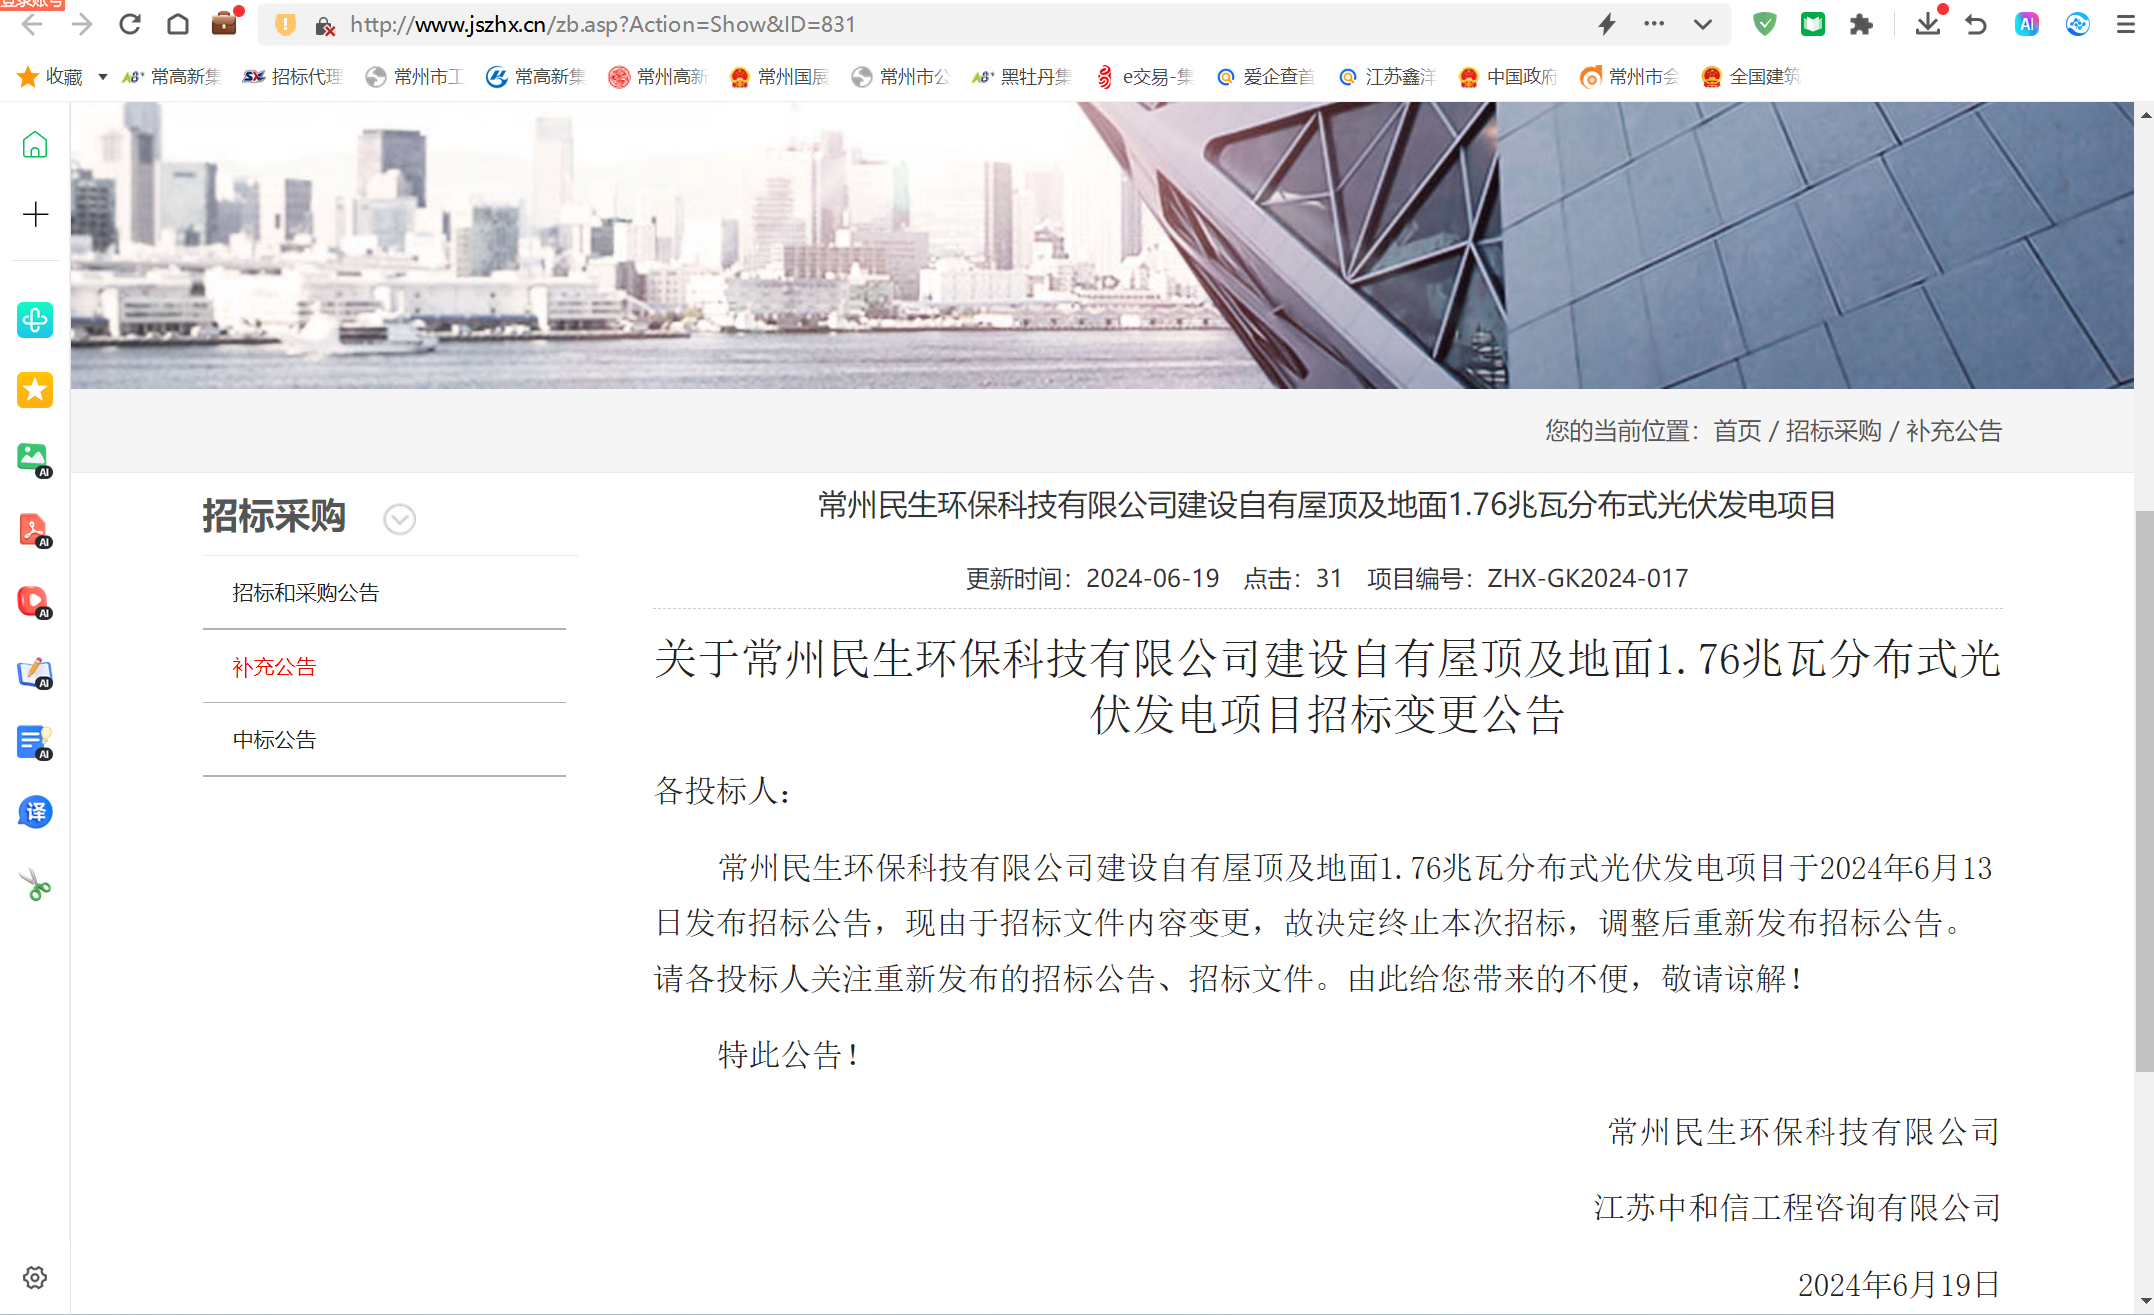Open the green note extension icon

[x=1813, y=24]
